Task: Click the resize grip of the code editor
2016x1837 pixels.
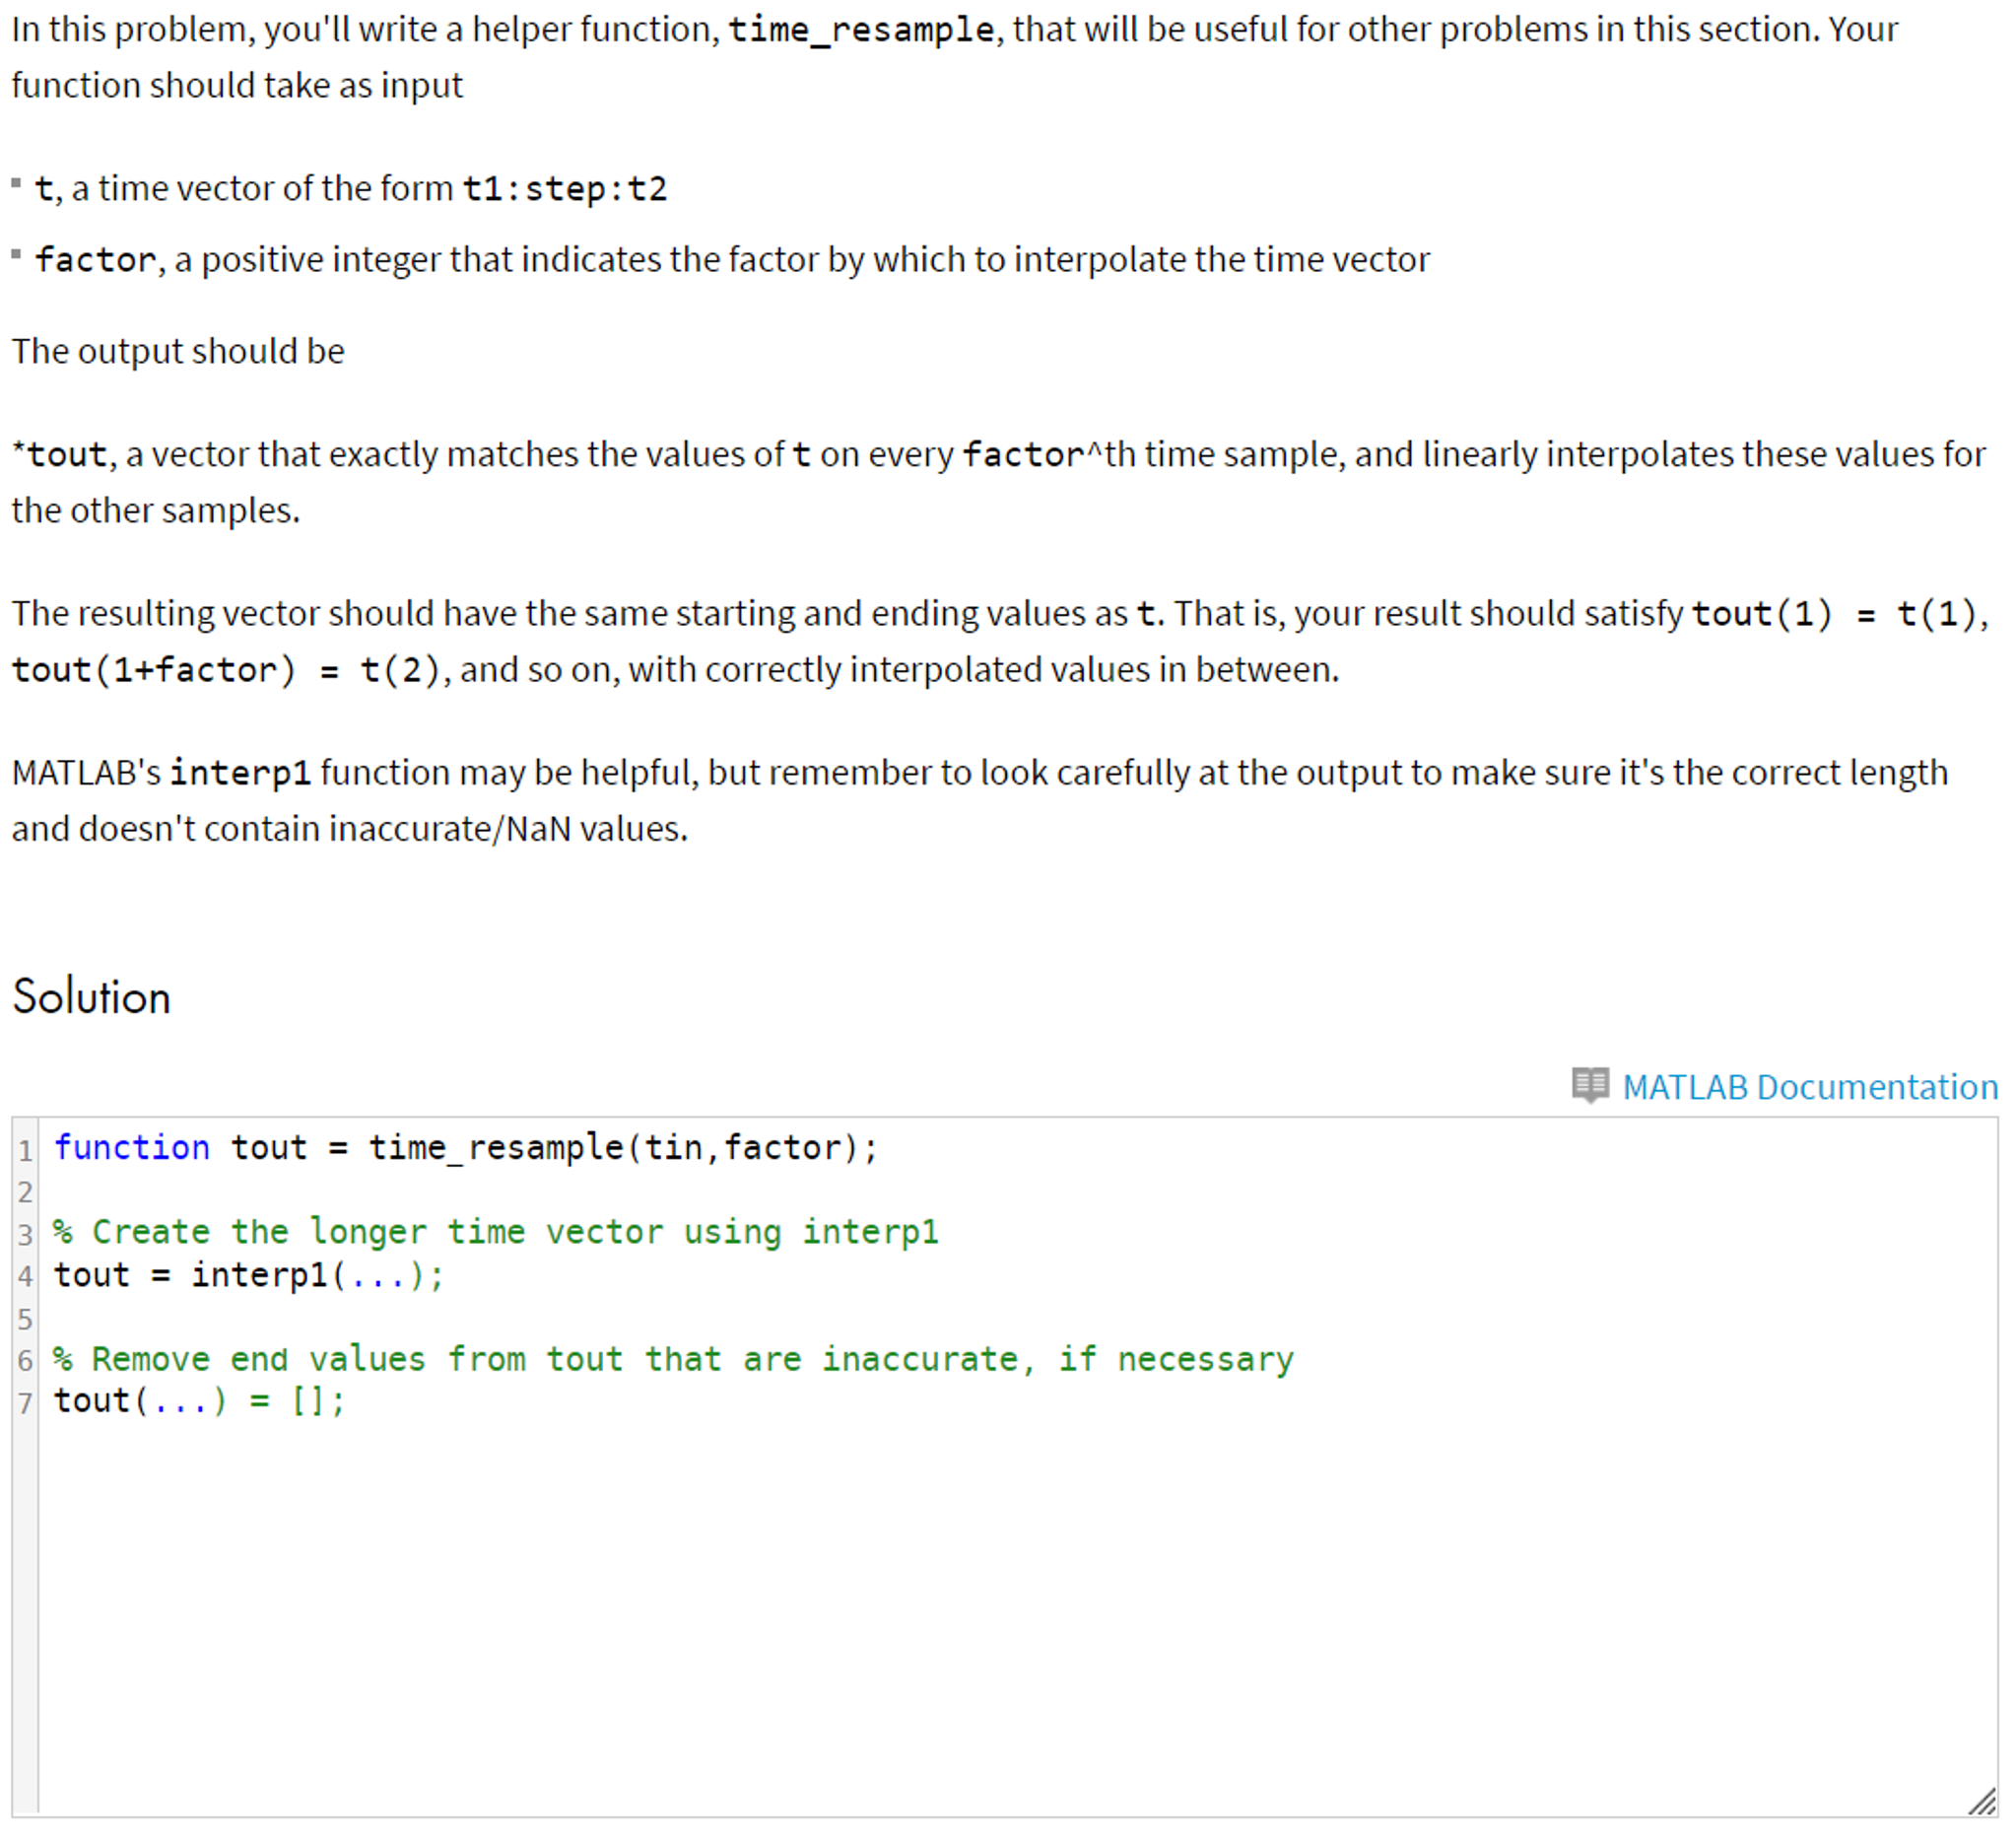Action: 1983,1800
